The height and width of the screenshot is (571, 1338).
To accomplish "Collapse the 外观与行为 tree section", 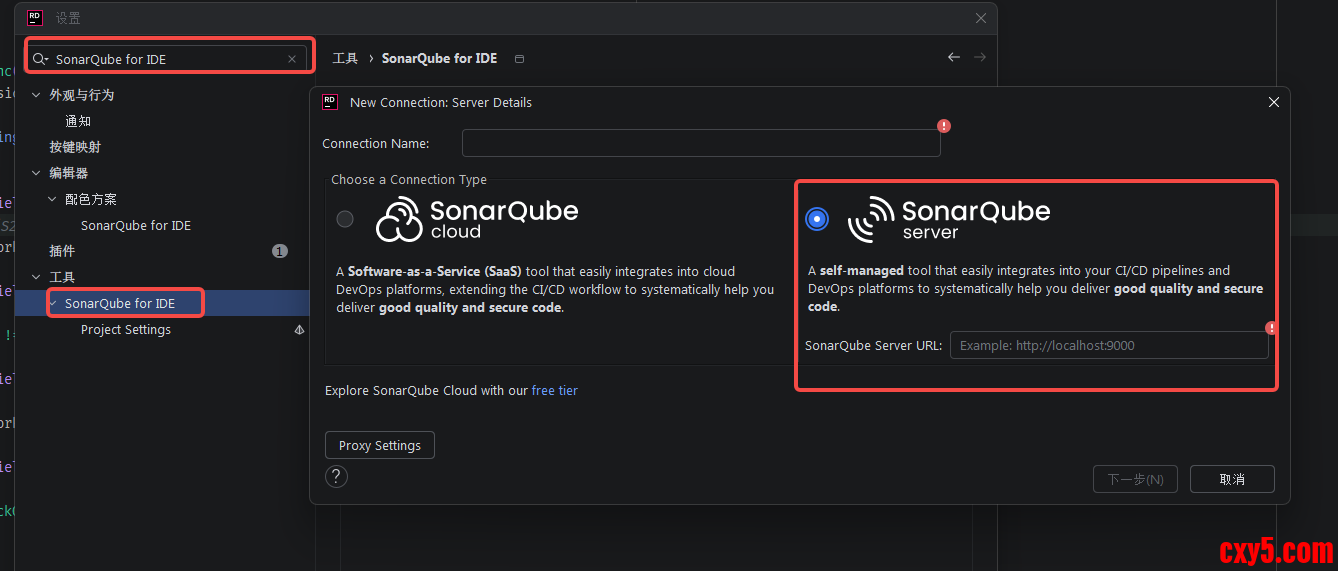I will pos(37,95).
